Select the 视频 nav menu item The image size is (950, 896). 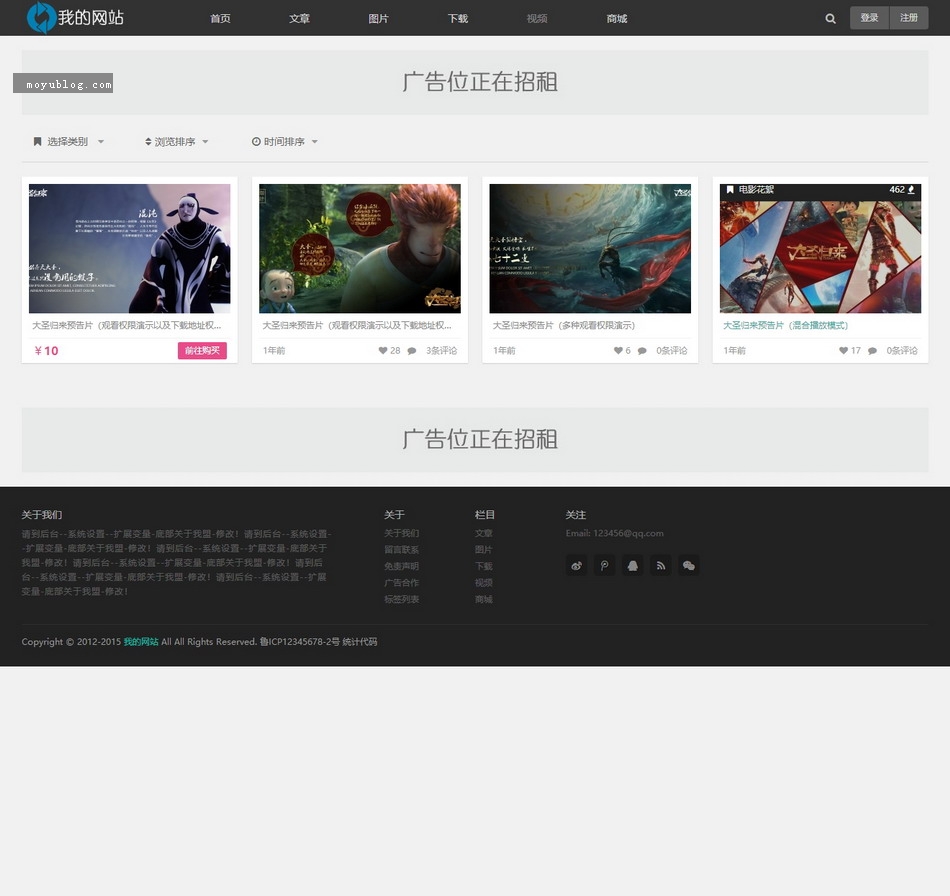point(537,19)
